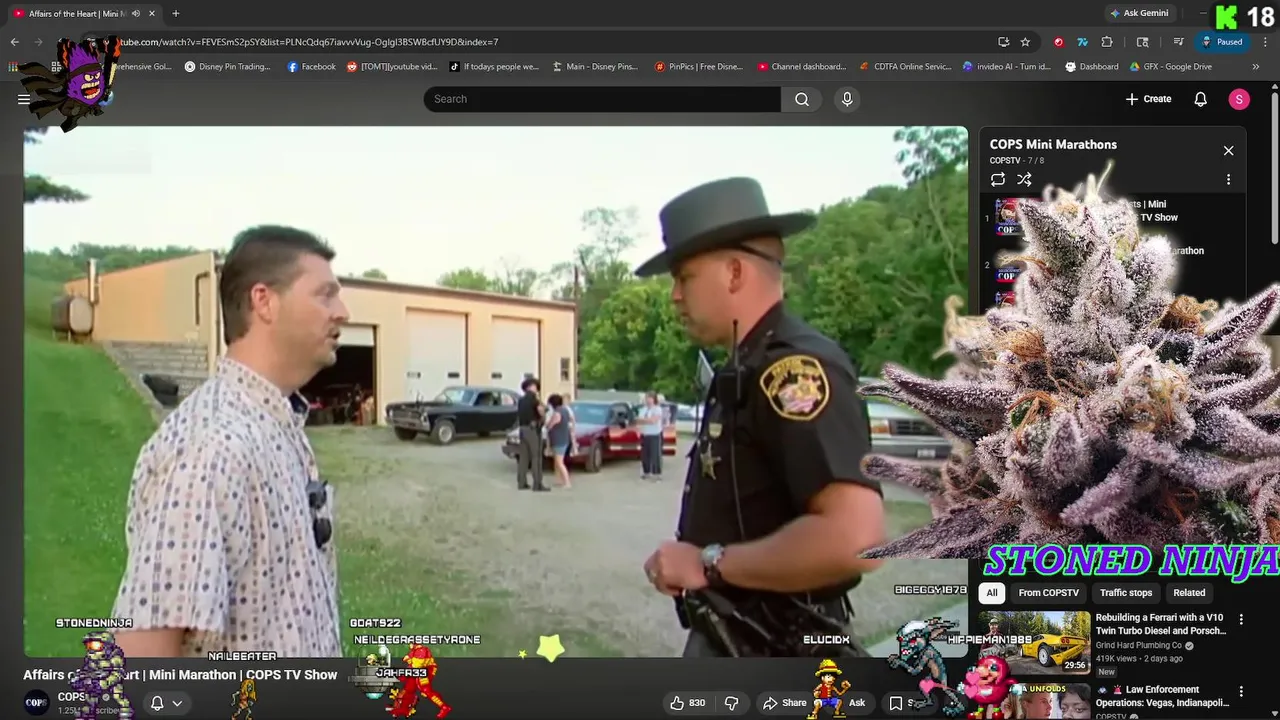Close the COPS Mini Marathons playlist panel
Screen dimensions: 1280x720
tap(1228, 151)
